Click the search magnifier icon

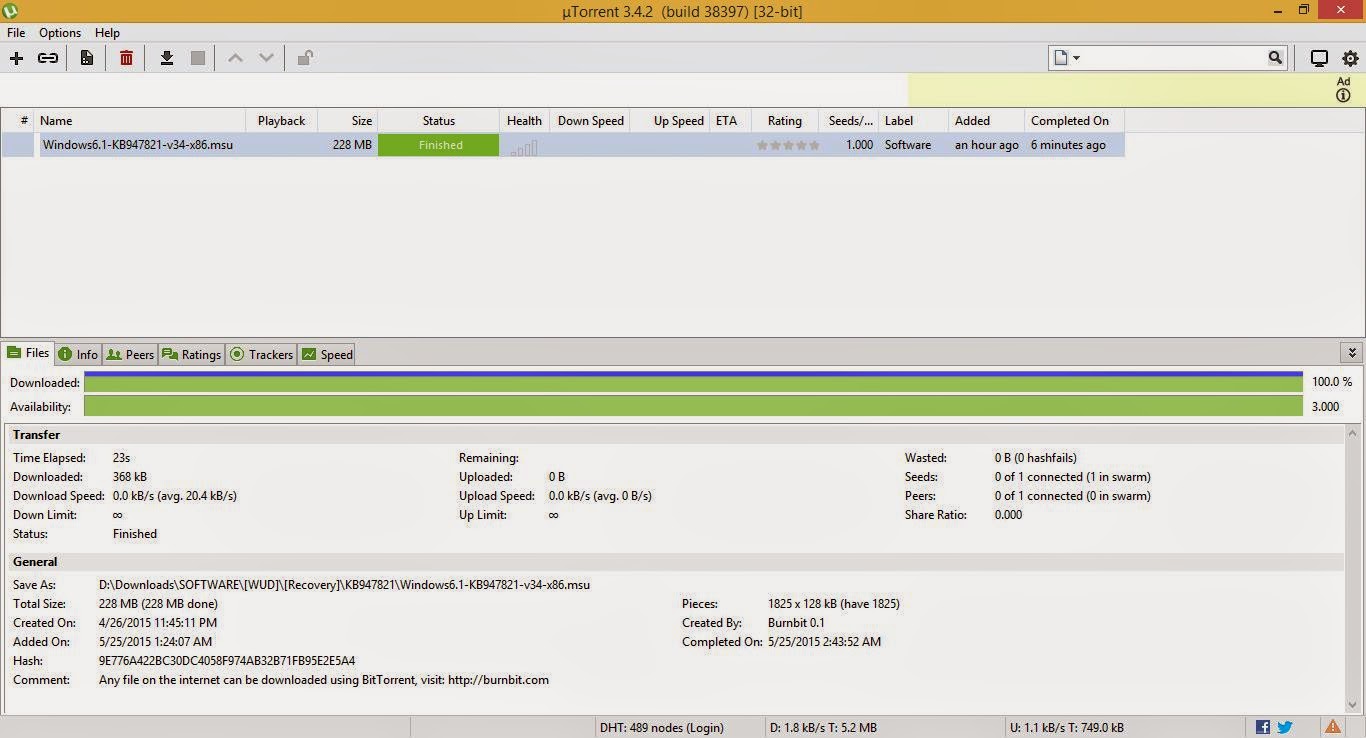click(x=1275, y=58)
